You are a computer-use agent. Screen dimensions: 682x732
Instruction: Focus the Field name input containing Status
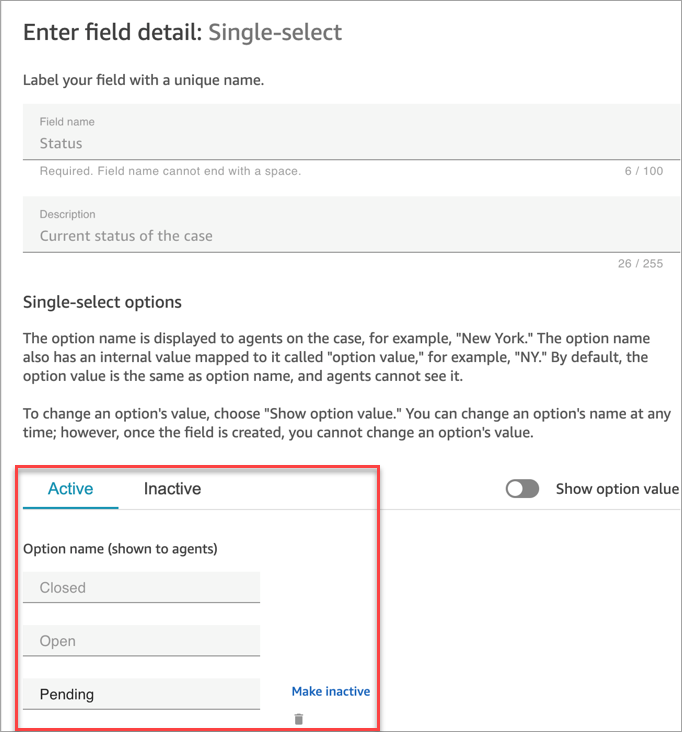click(350, 143)
